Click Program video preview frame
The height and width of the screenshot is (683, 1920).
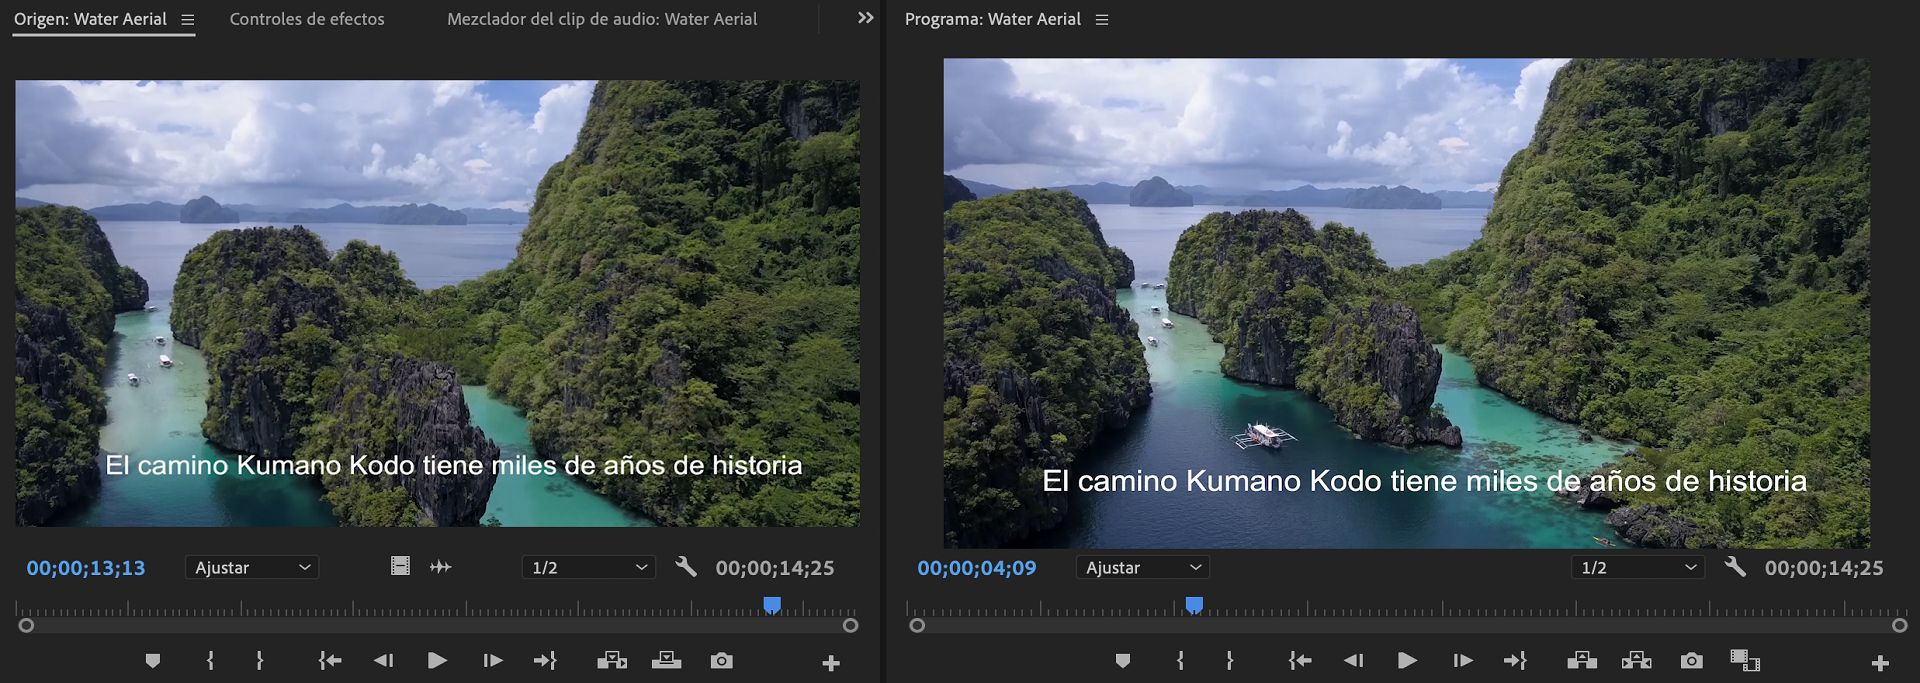coord(1407,303)
